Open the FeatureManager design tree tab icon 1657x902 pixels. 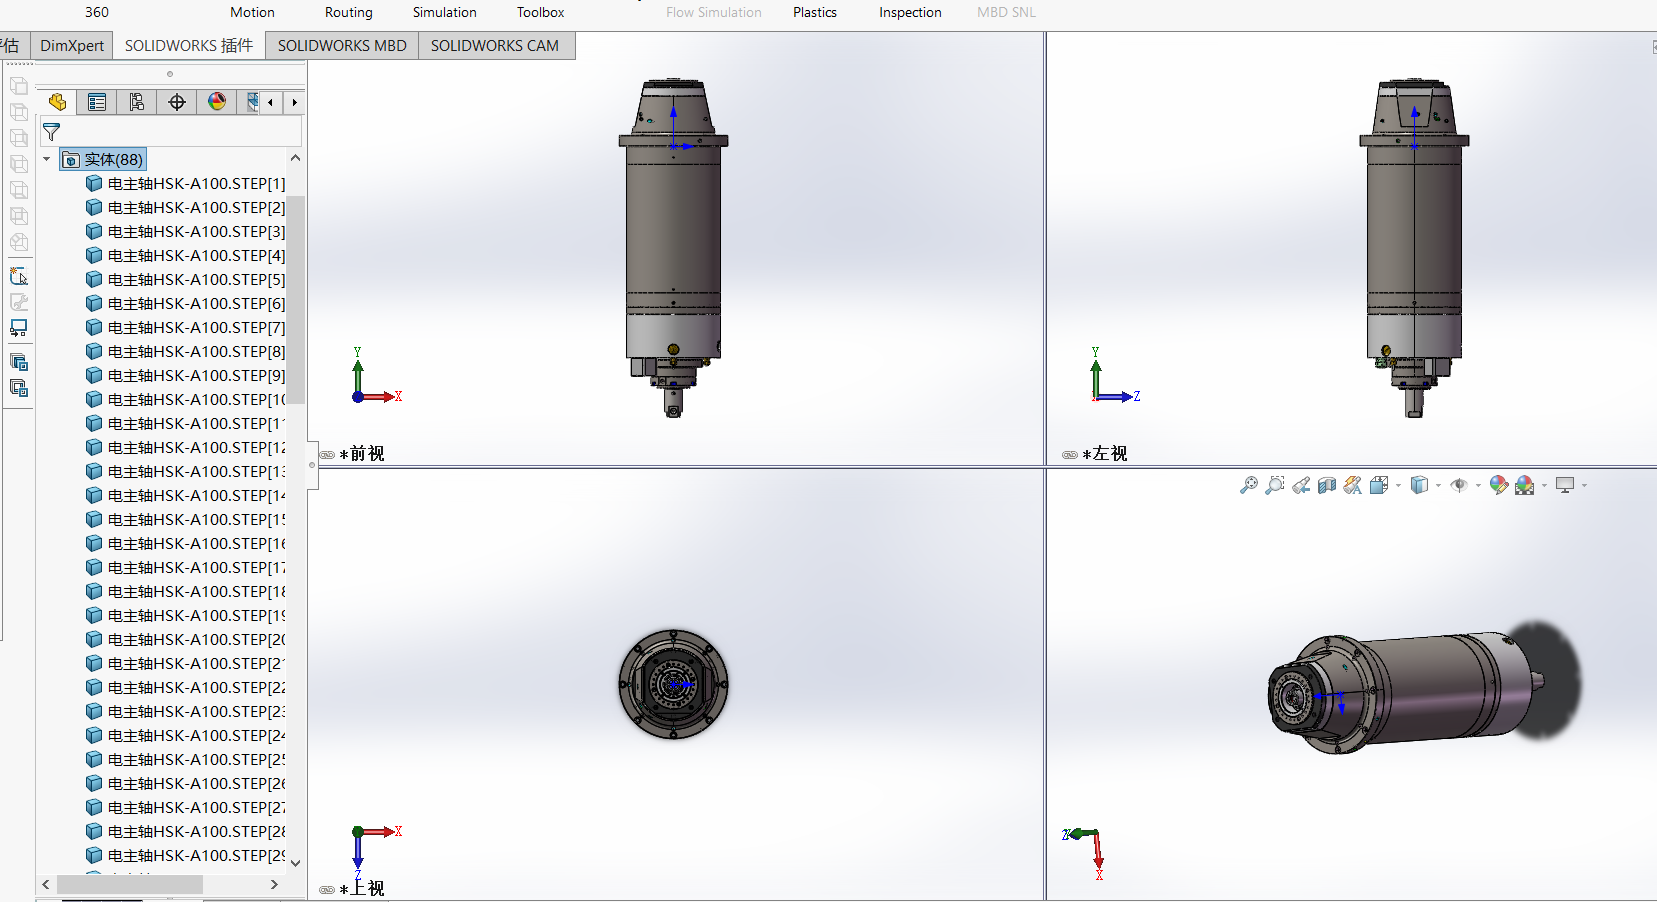point(57,101)
